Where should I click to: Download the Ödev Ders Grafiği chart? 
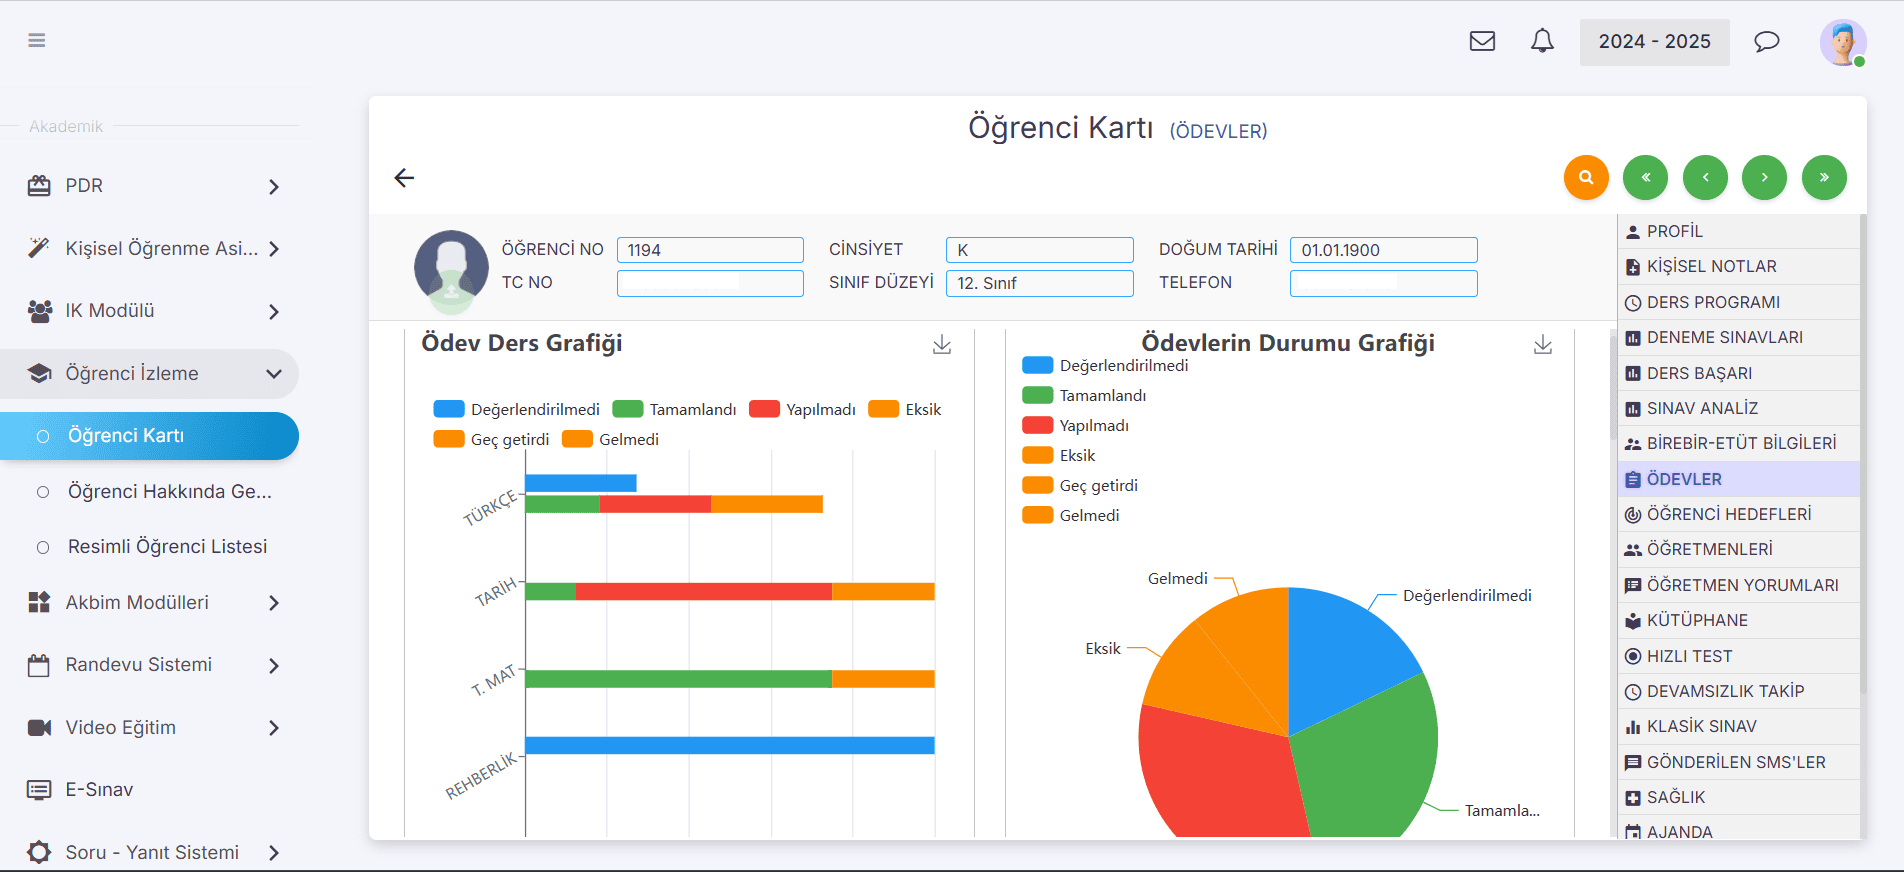point(942,345)
